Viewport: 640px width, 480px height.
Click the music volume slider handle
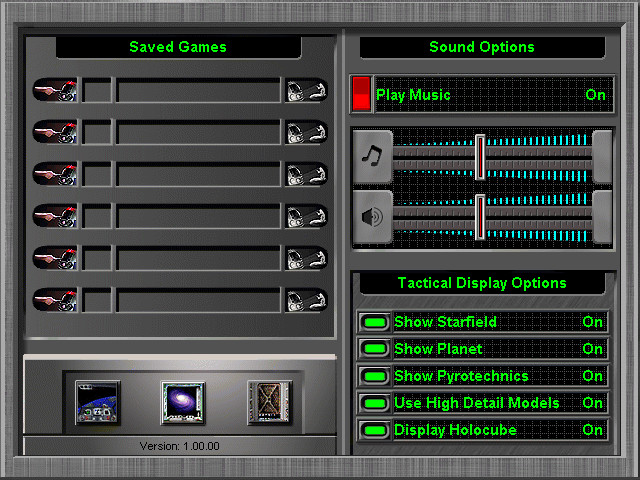click(x=480, y=157)
